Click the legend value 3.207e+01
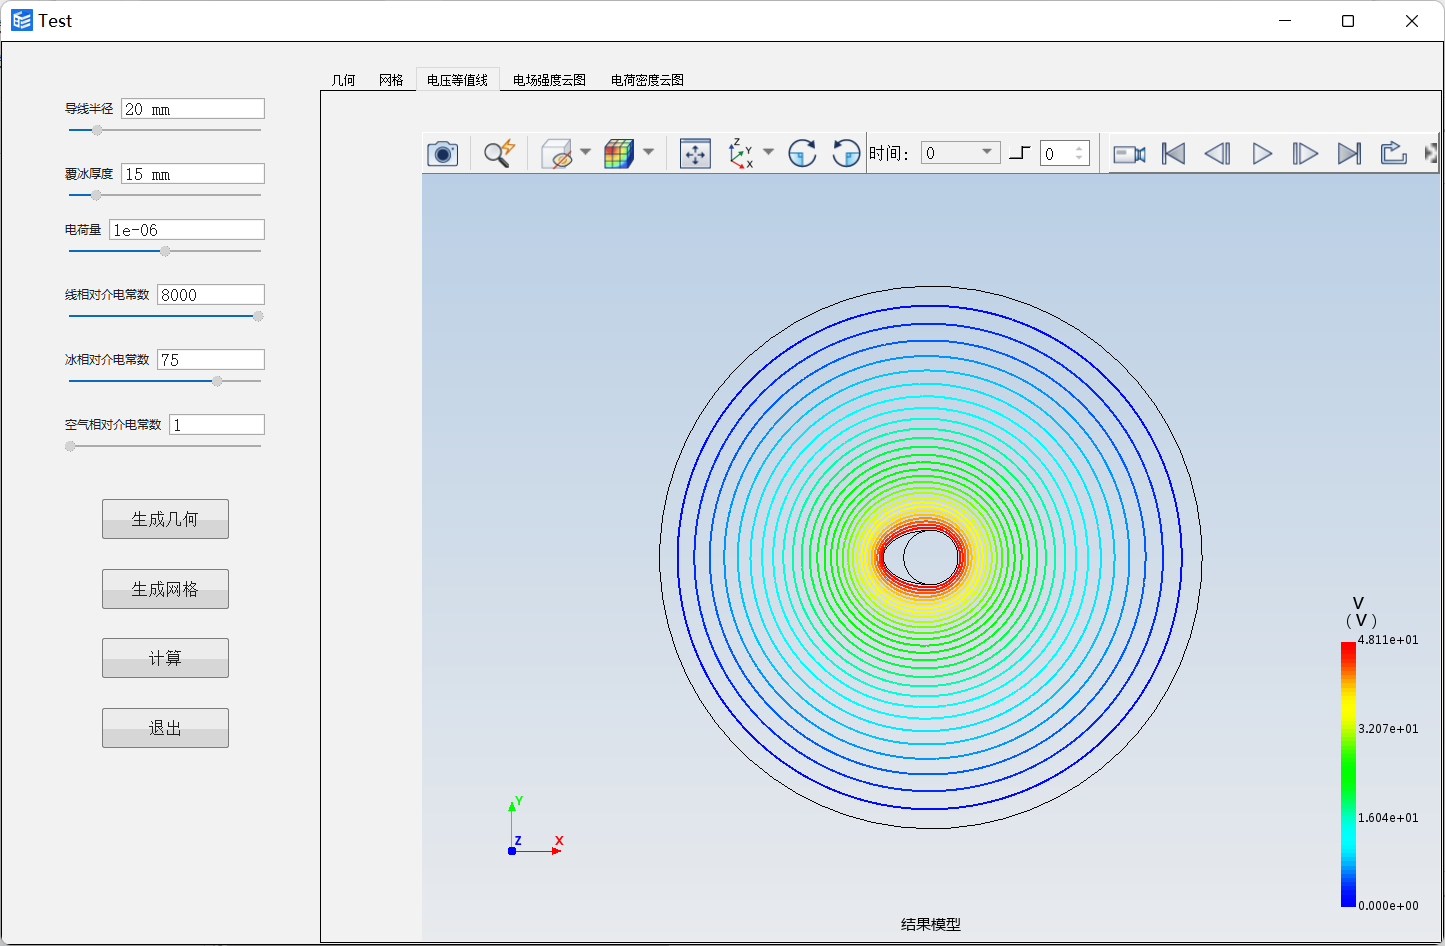Screen dimensions: 1445x946 click(x=1388, y=729)
